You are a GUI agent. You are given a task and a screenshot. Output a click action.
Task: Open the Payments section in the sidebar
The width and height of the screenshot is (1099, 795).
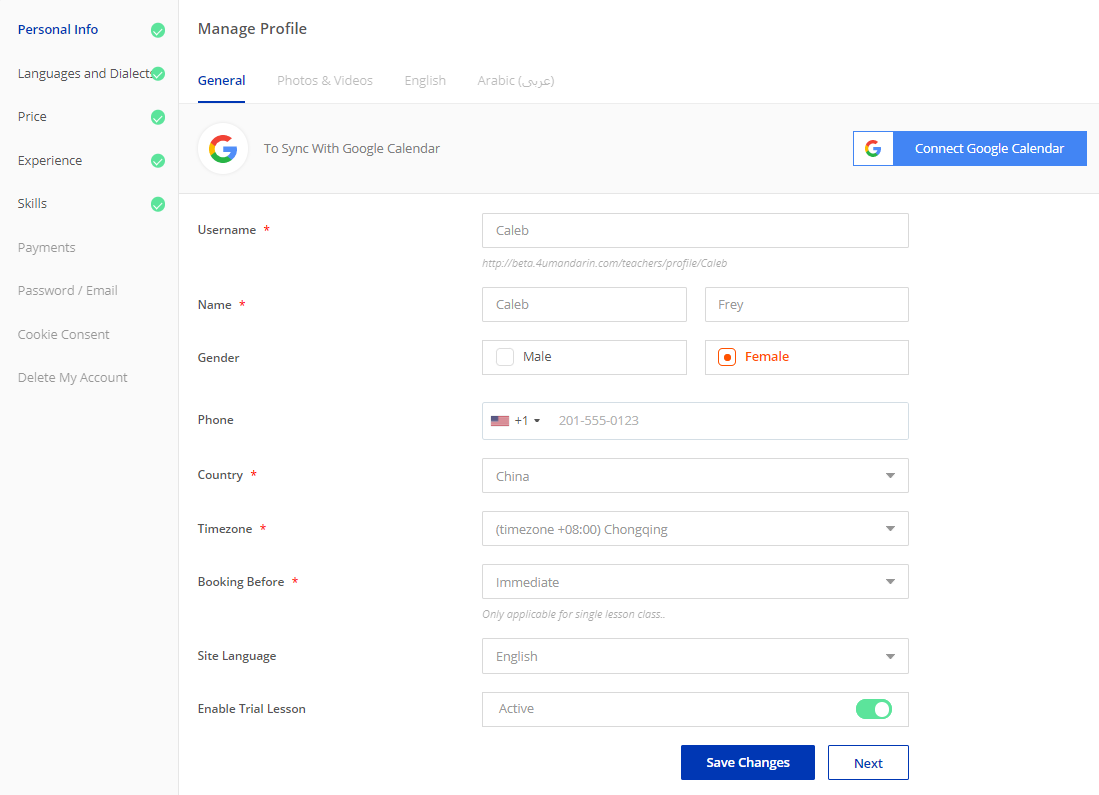coord(46,247)
